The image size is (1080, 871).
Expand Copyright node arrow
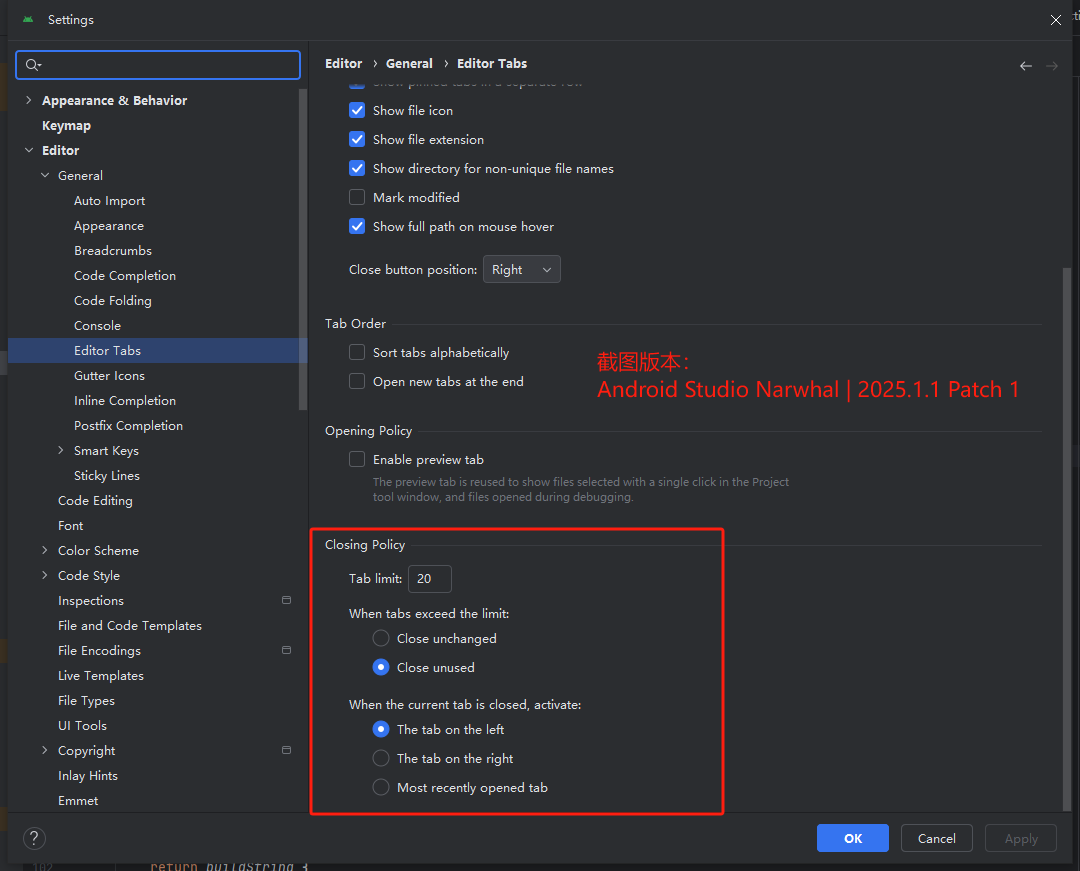[x=45, y=750]
